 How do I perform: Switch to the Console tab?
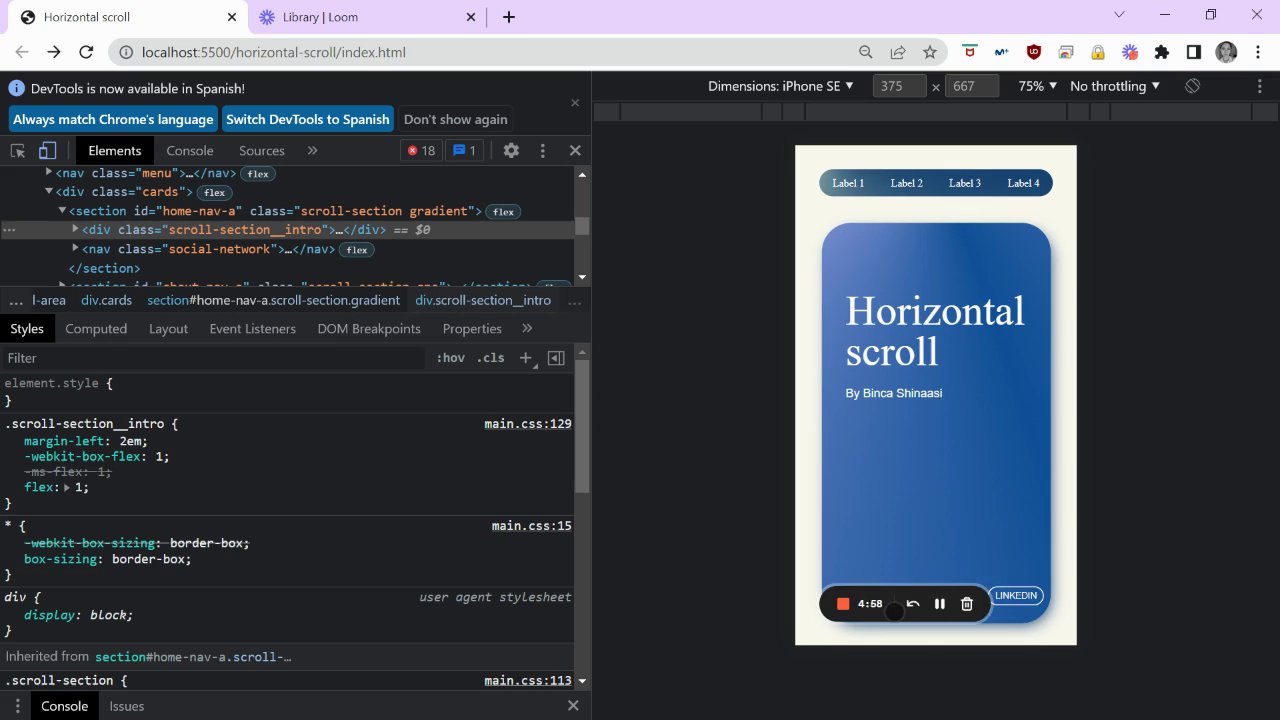coord(190,151)
